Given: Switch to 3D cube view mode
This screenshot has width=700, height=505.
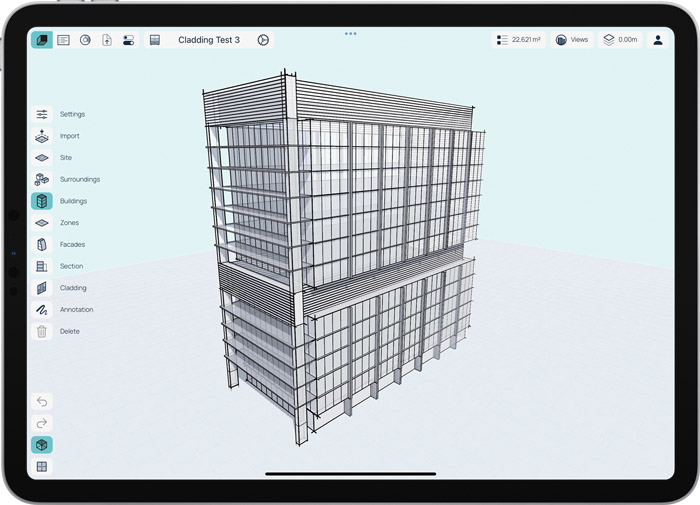Looking at the screenshot, I should (x=42, y=445).
